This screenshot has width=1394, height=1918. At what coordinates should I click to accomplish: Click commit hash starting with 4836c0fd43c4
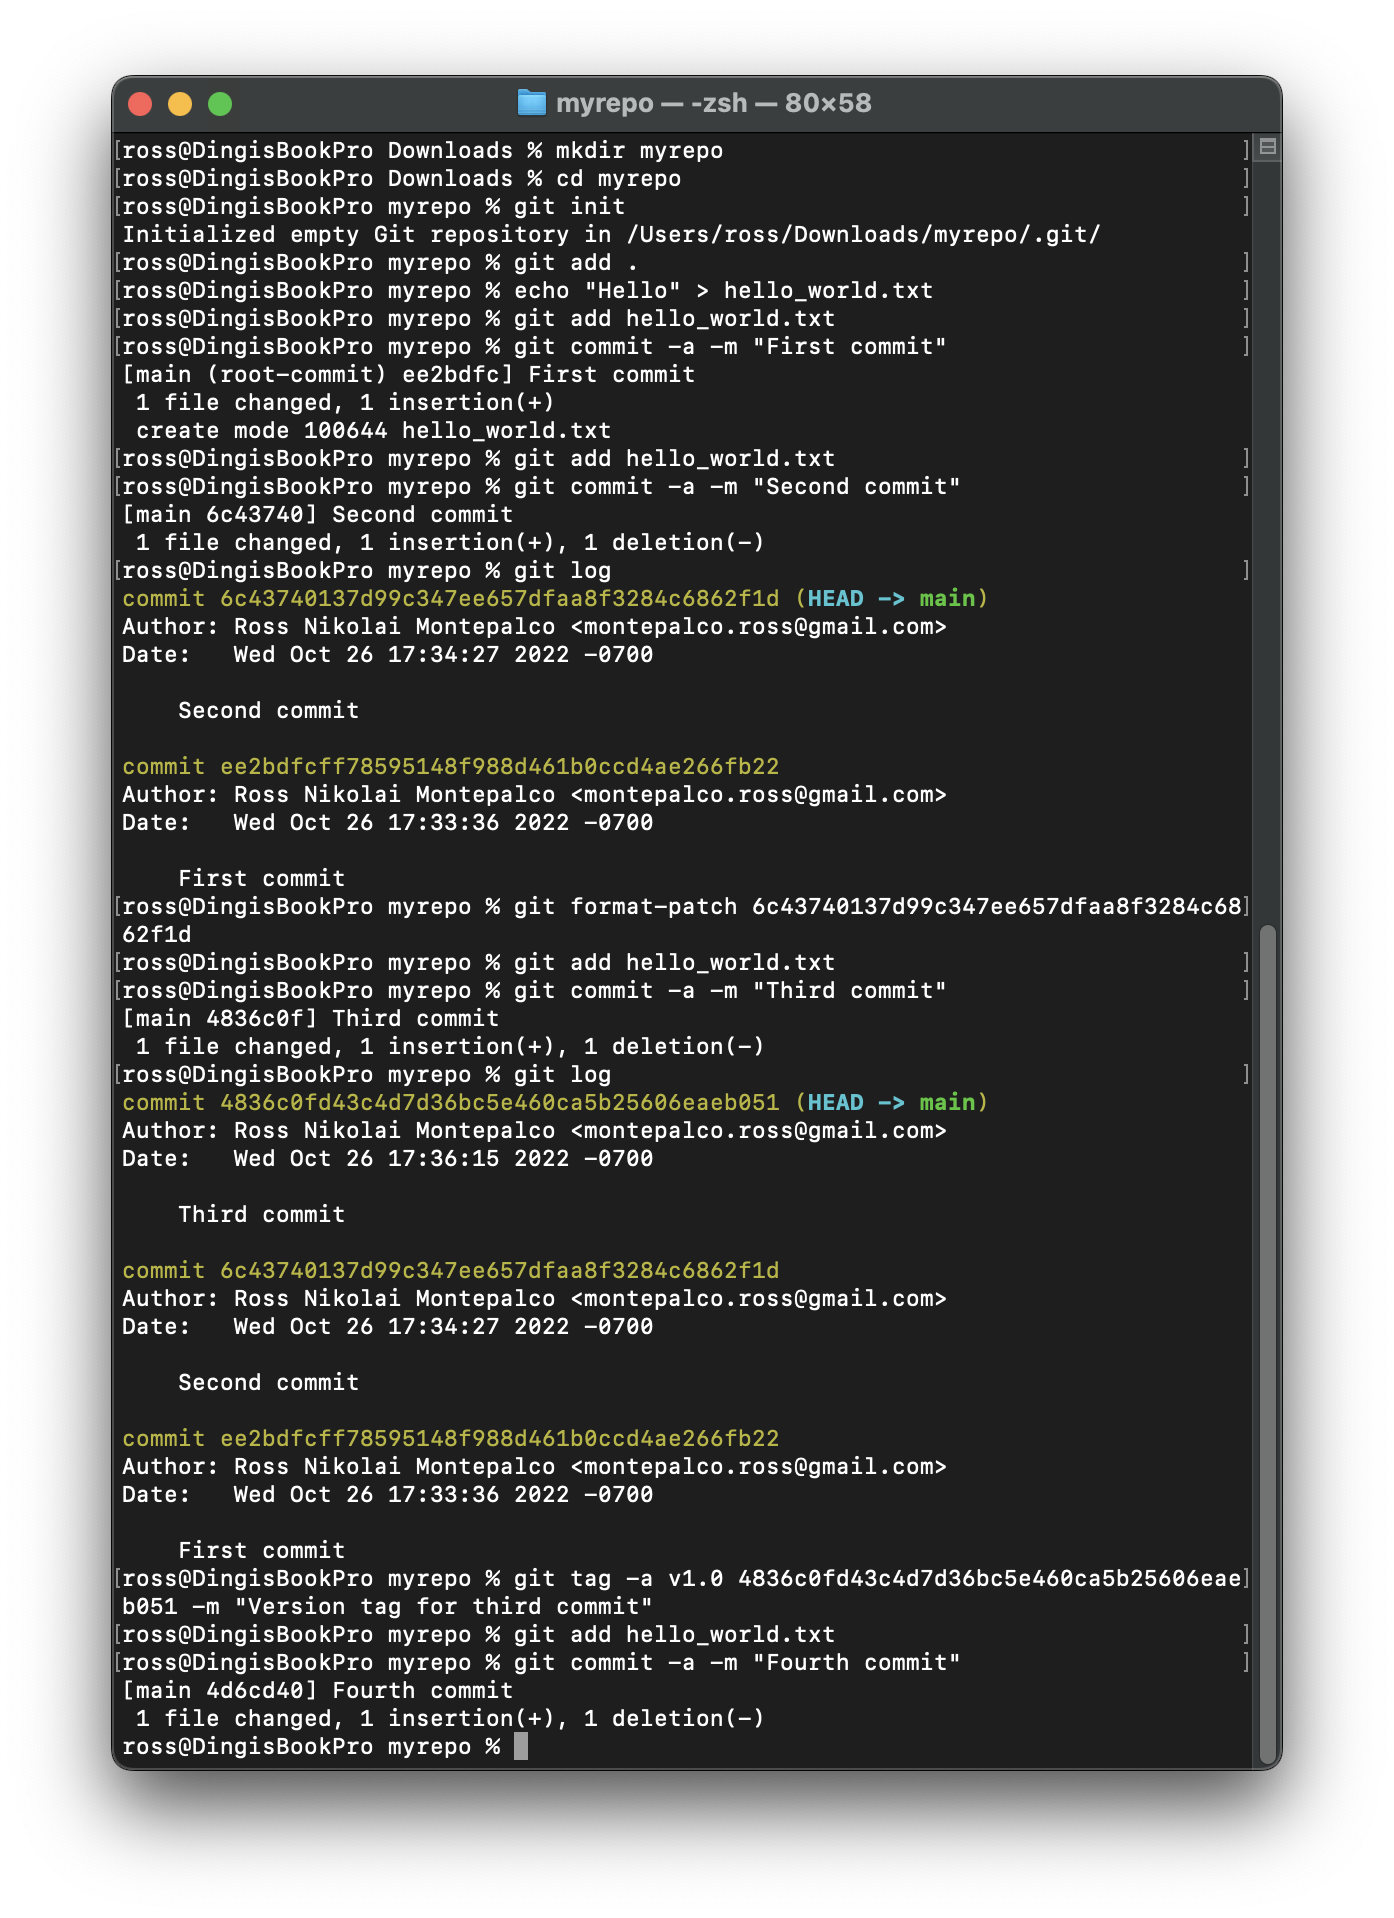tap(499, 1102)
